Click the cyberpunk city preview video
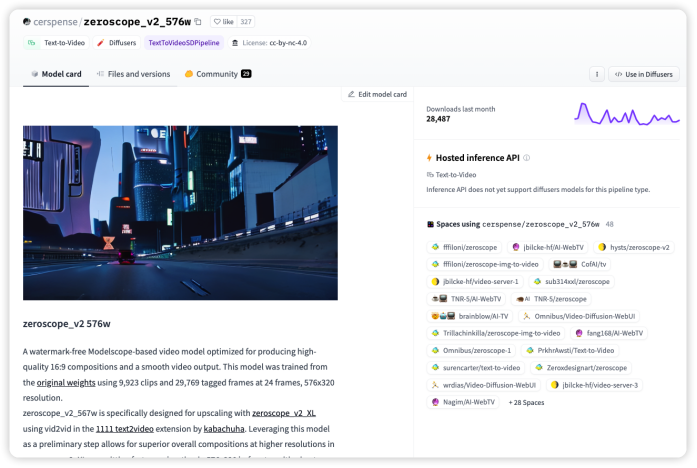Screen dimensions: 697x468 pos(180,212)
